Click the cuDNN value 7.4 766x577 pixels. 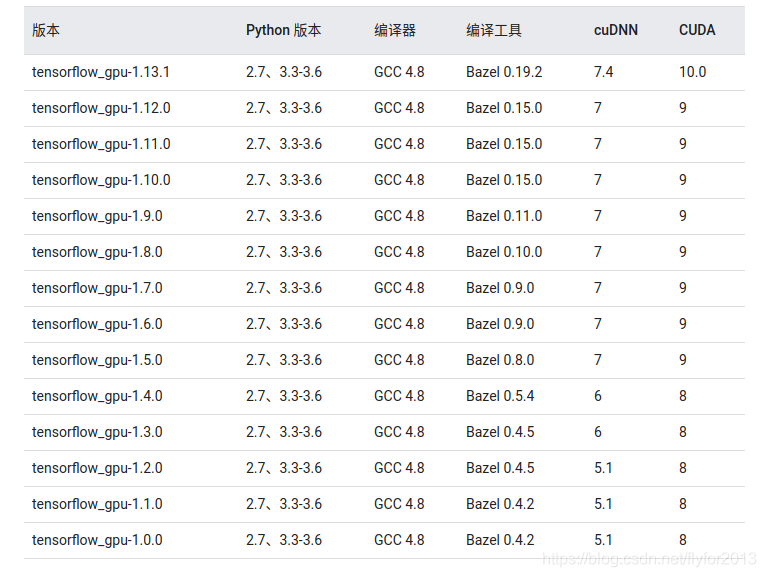(x=603, y=72)
